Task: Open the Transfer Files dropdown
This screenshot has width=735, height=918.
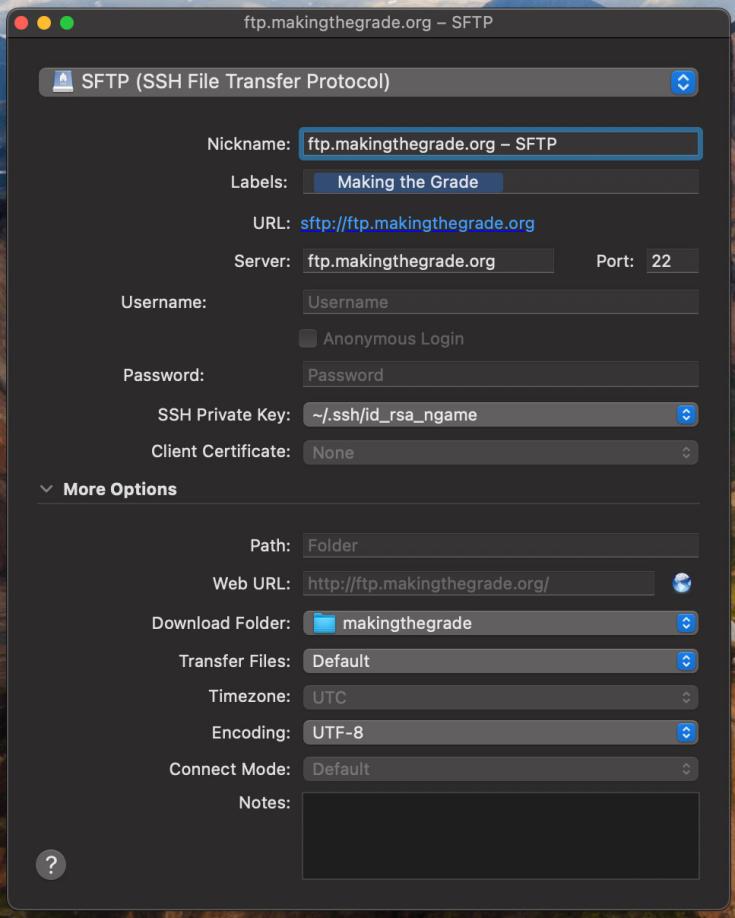Action: 501,661
